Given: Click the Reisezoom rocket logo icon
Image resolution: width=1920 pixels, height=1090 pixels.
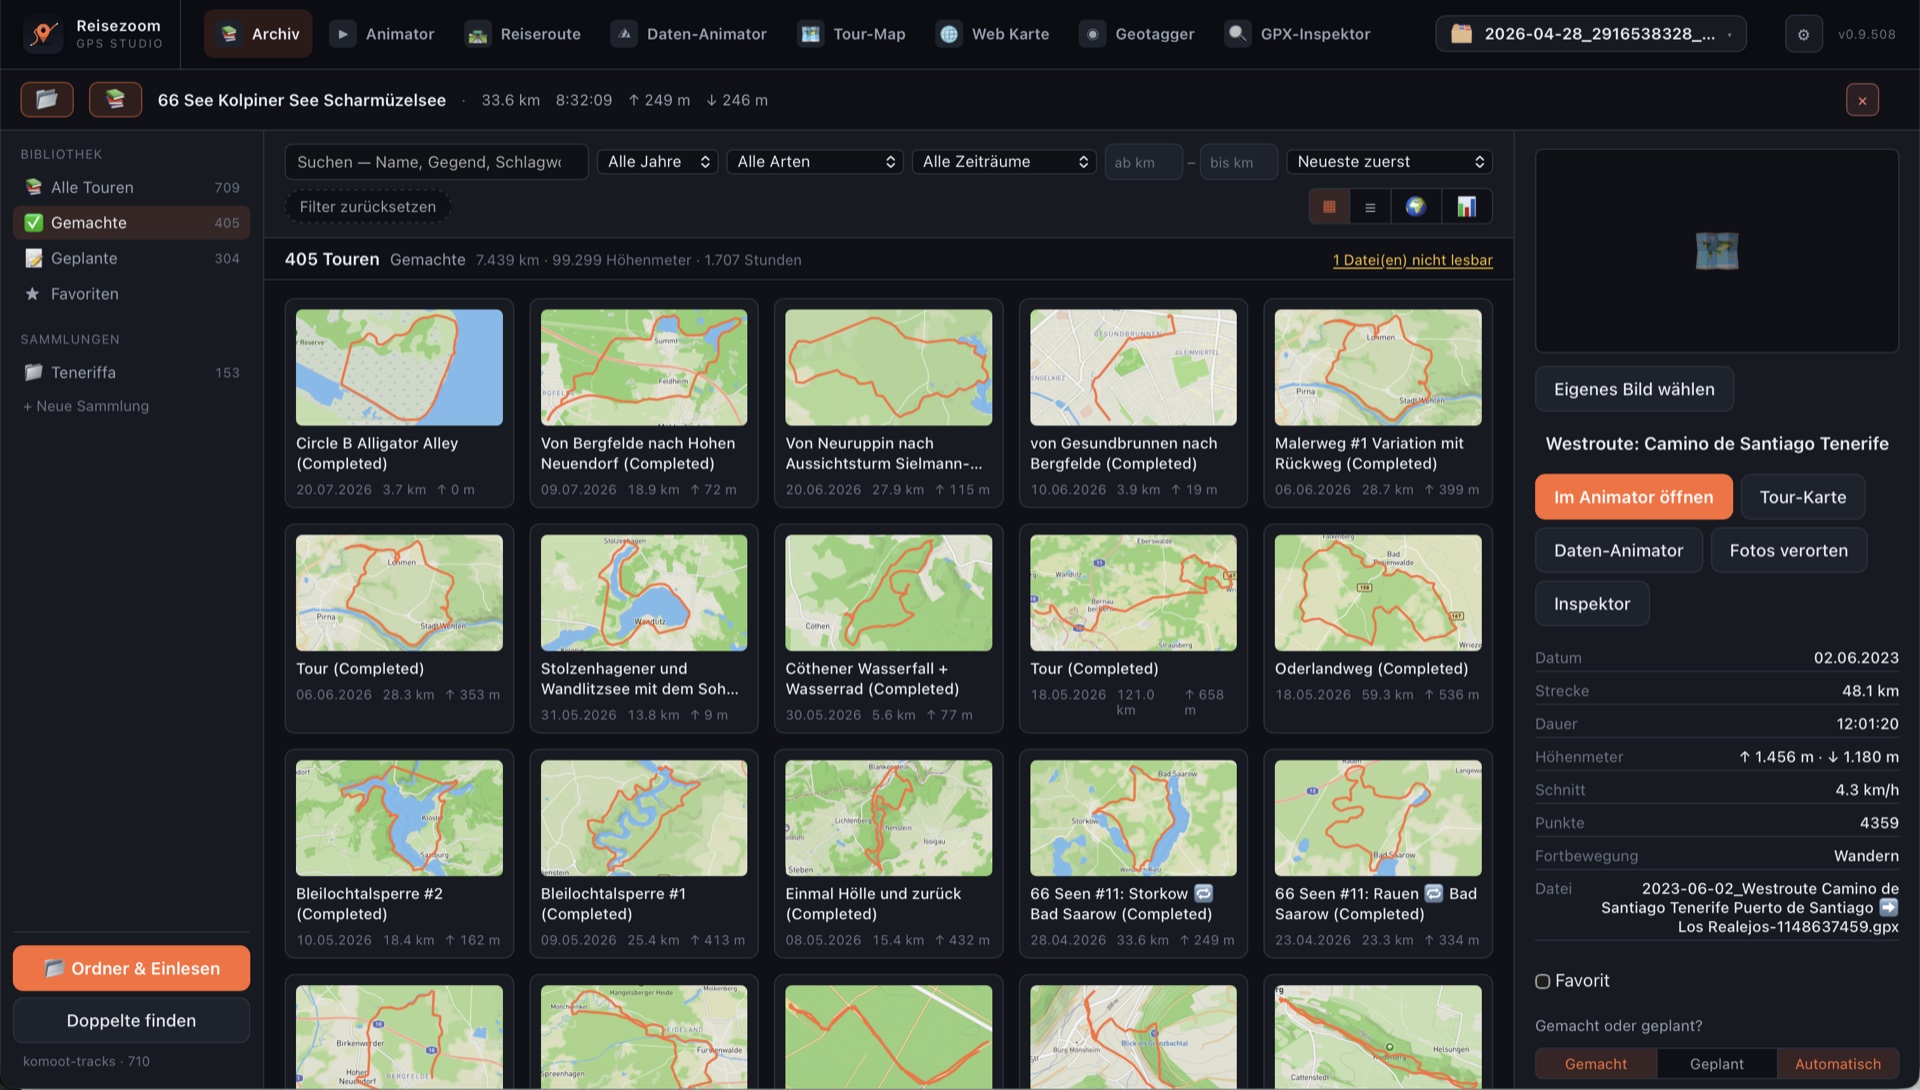Looking at the screenshot, I should (x=42, y=34).
